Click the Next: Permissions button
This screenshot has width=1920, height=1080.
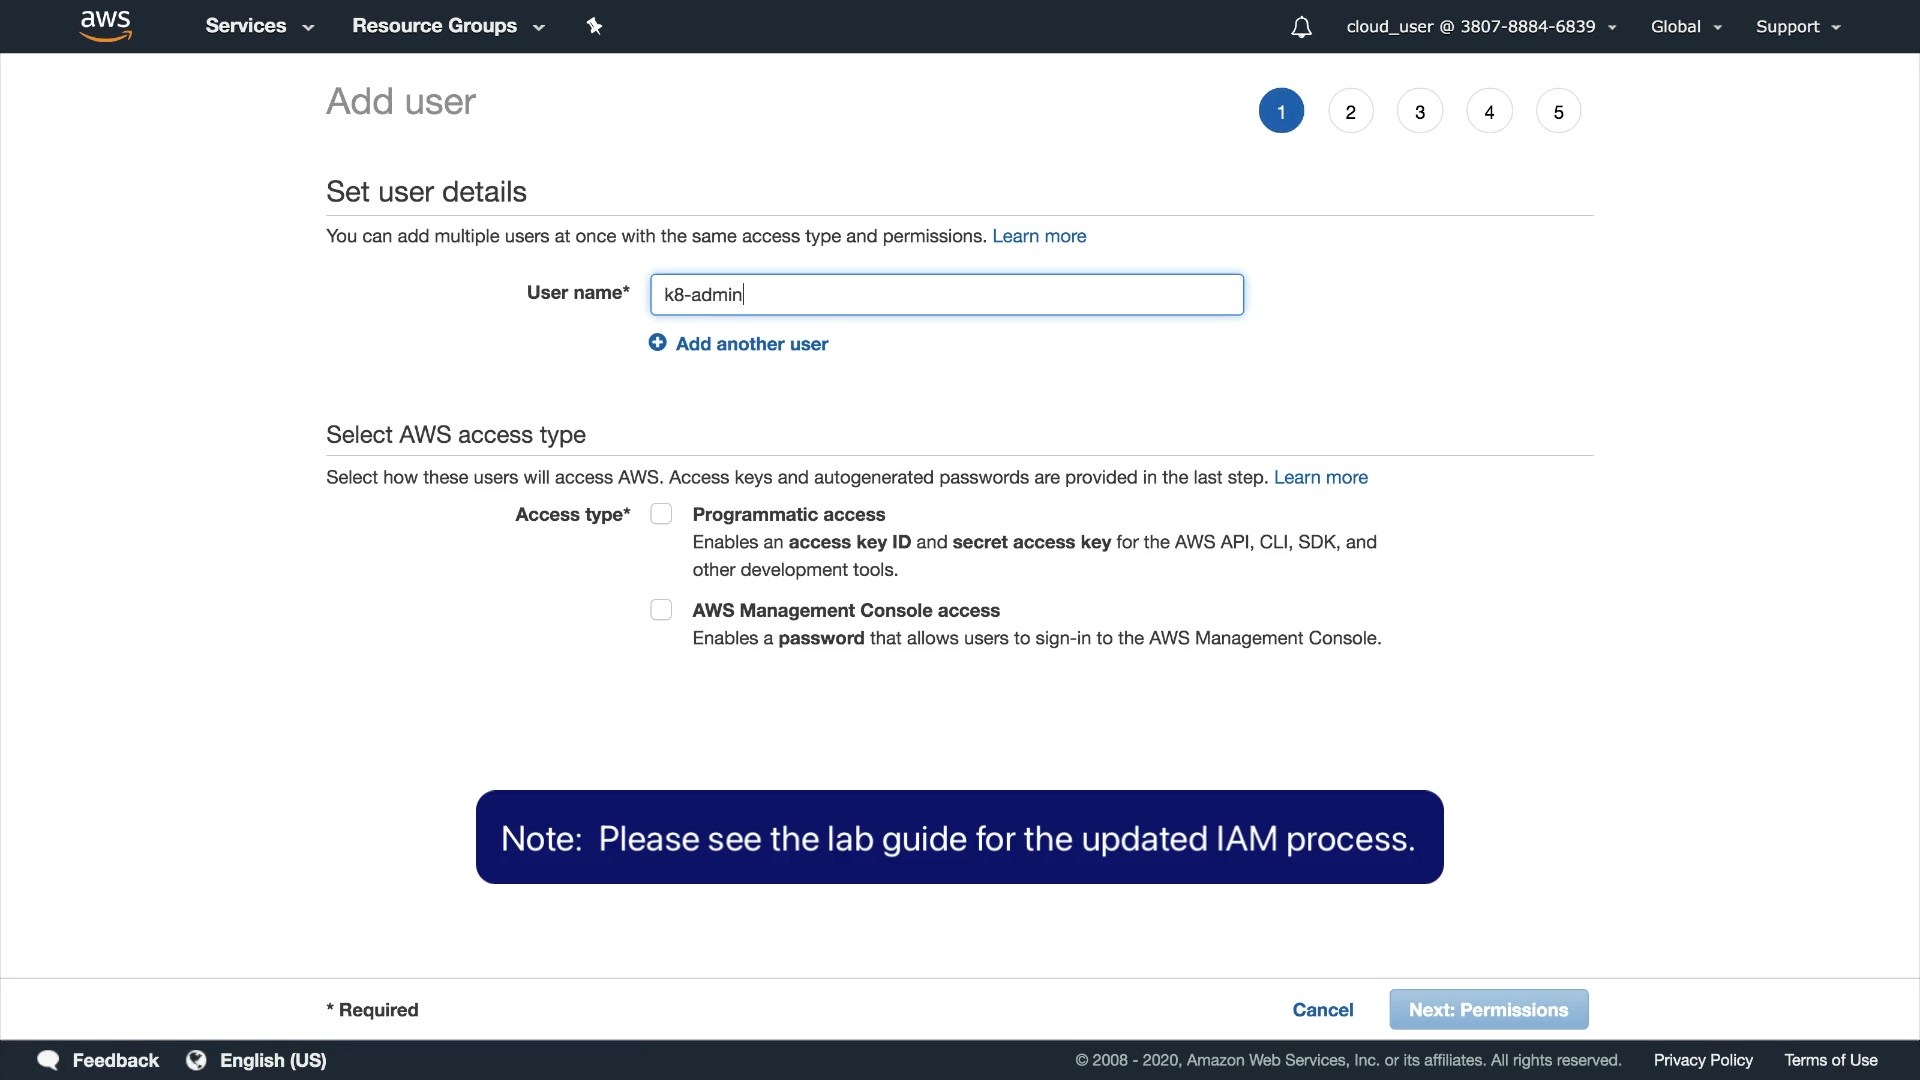tap(1488, 1010)
